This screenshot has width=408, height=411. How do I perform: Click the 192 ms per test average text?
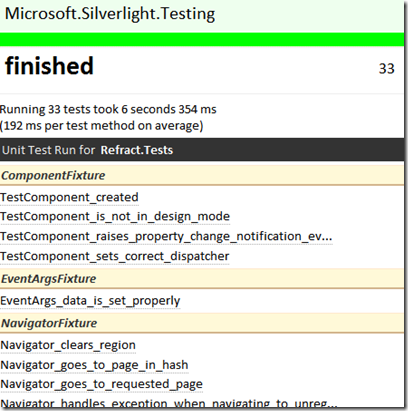pyautogui.click(x=101, y=126)
